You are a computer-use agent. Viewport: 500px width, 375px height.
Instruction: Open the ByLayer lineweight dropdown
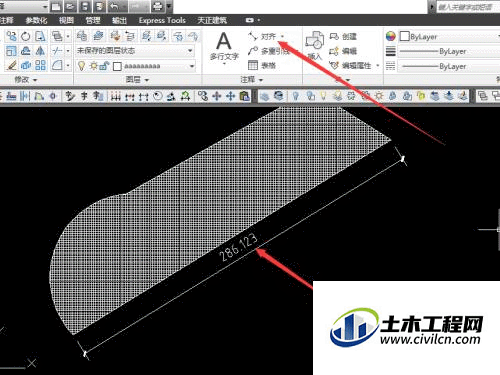[449, 51]
